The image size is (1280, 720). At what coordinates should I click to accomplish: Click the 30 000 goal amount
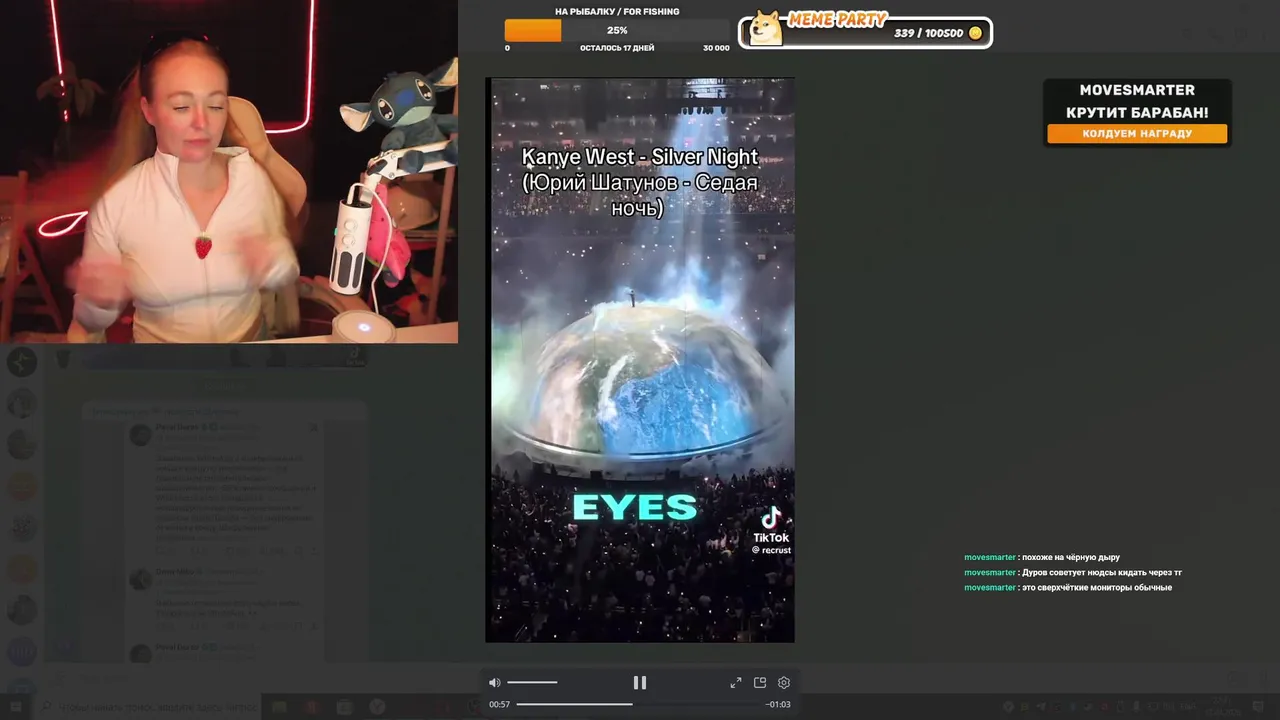point(716,48)
